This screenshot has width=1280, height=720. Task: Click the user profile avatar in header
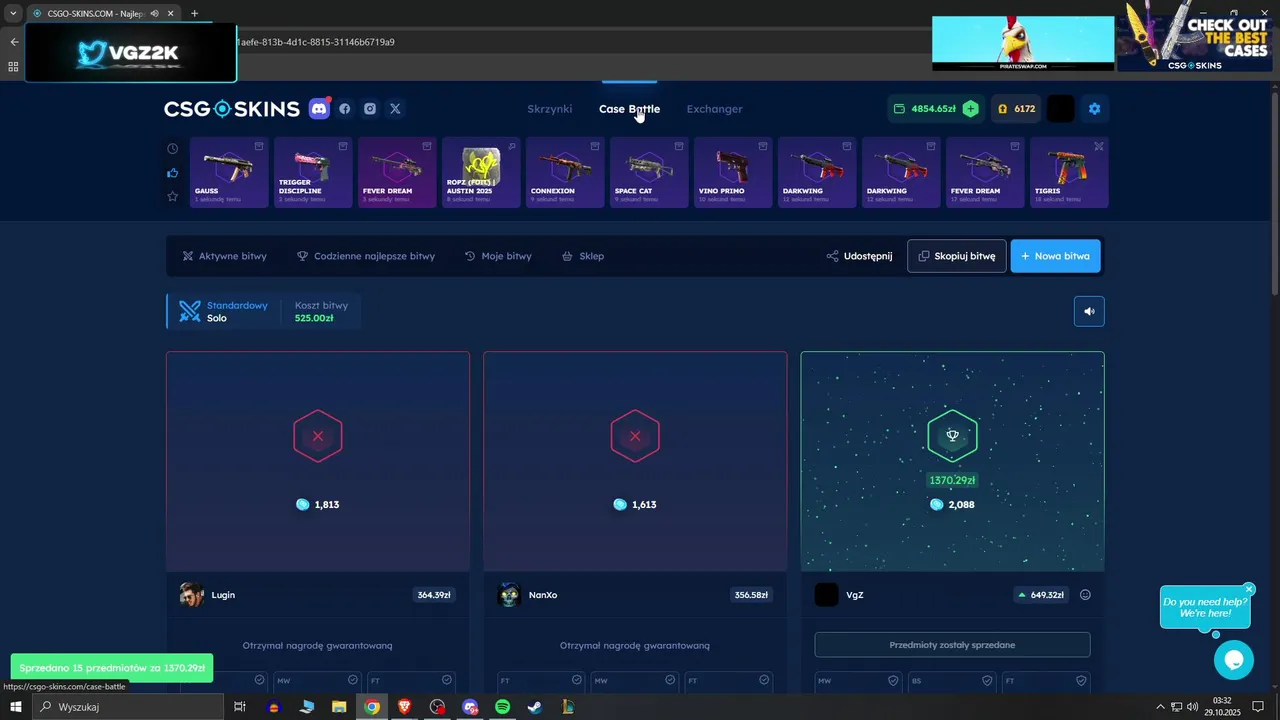(1060, 109)
